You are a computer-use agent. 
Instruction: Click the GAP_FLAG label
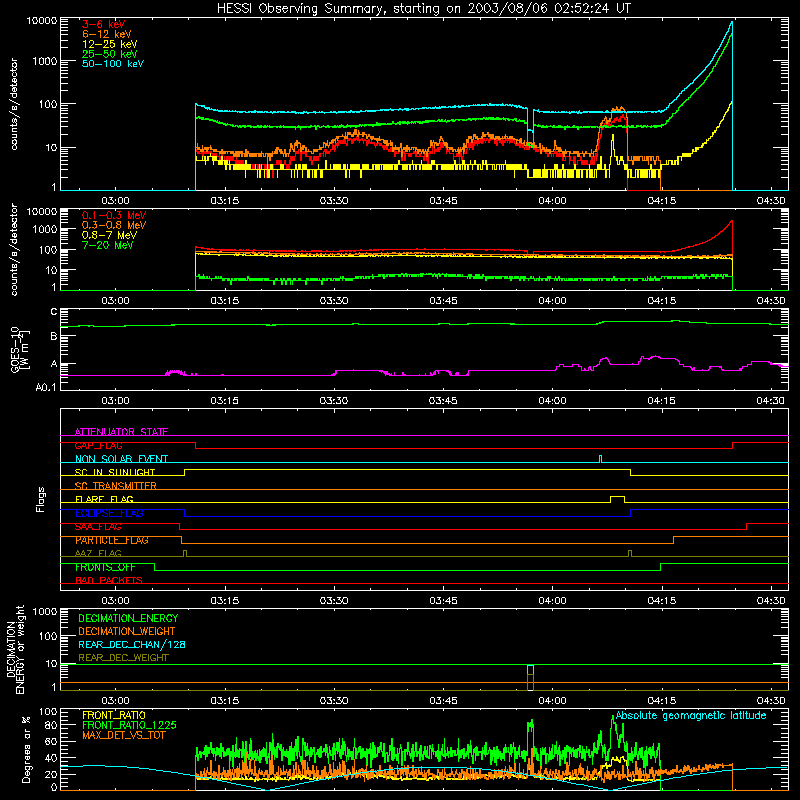click(x=98, y=445)
